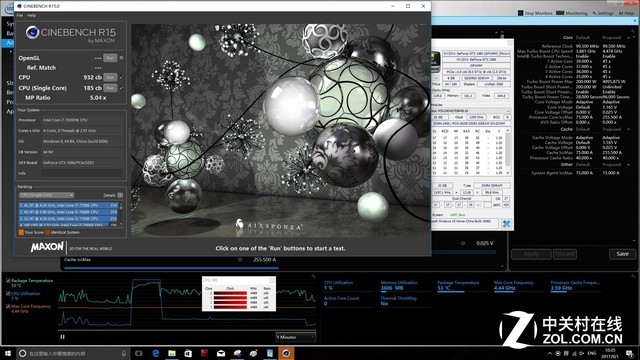
Task: Open the red app icon on taskbar
Action: point(204,353)
